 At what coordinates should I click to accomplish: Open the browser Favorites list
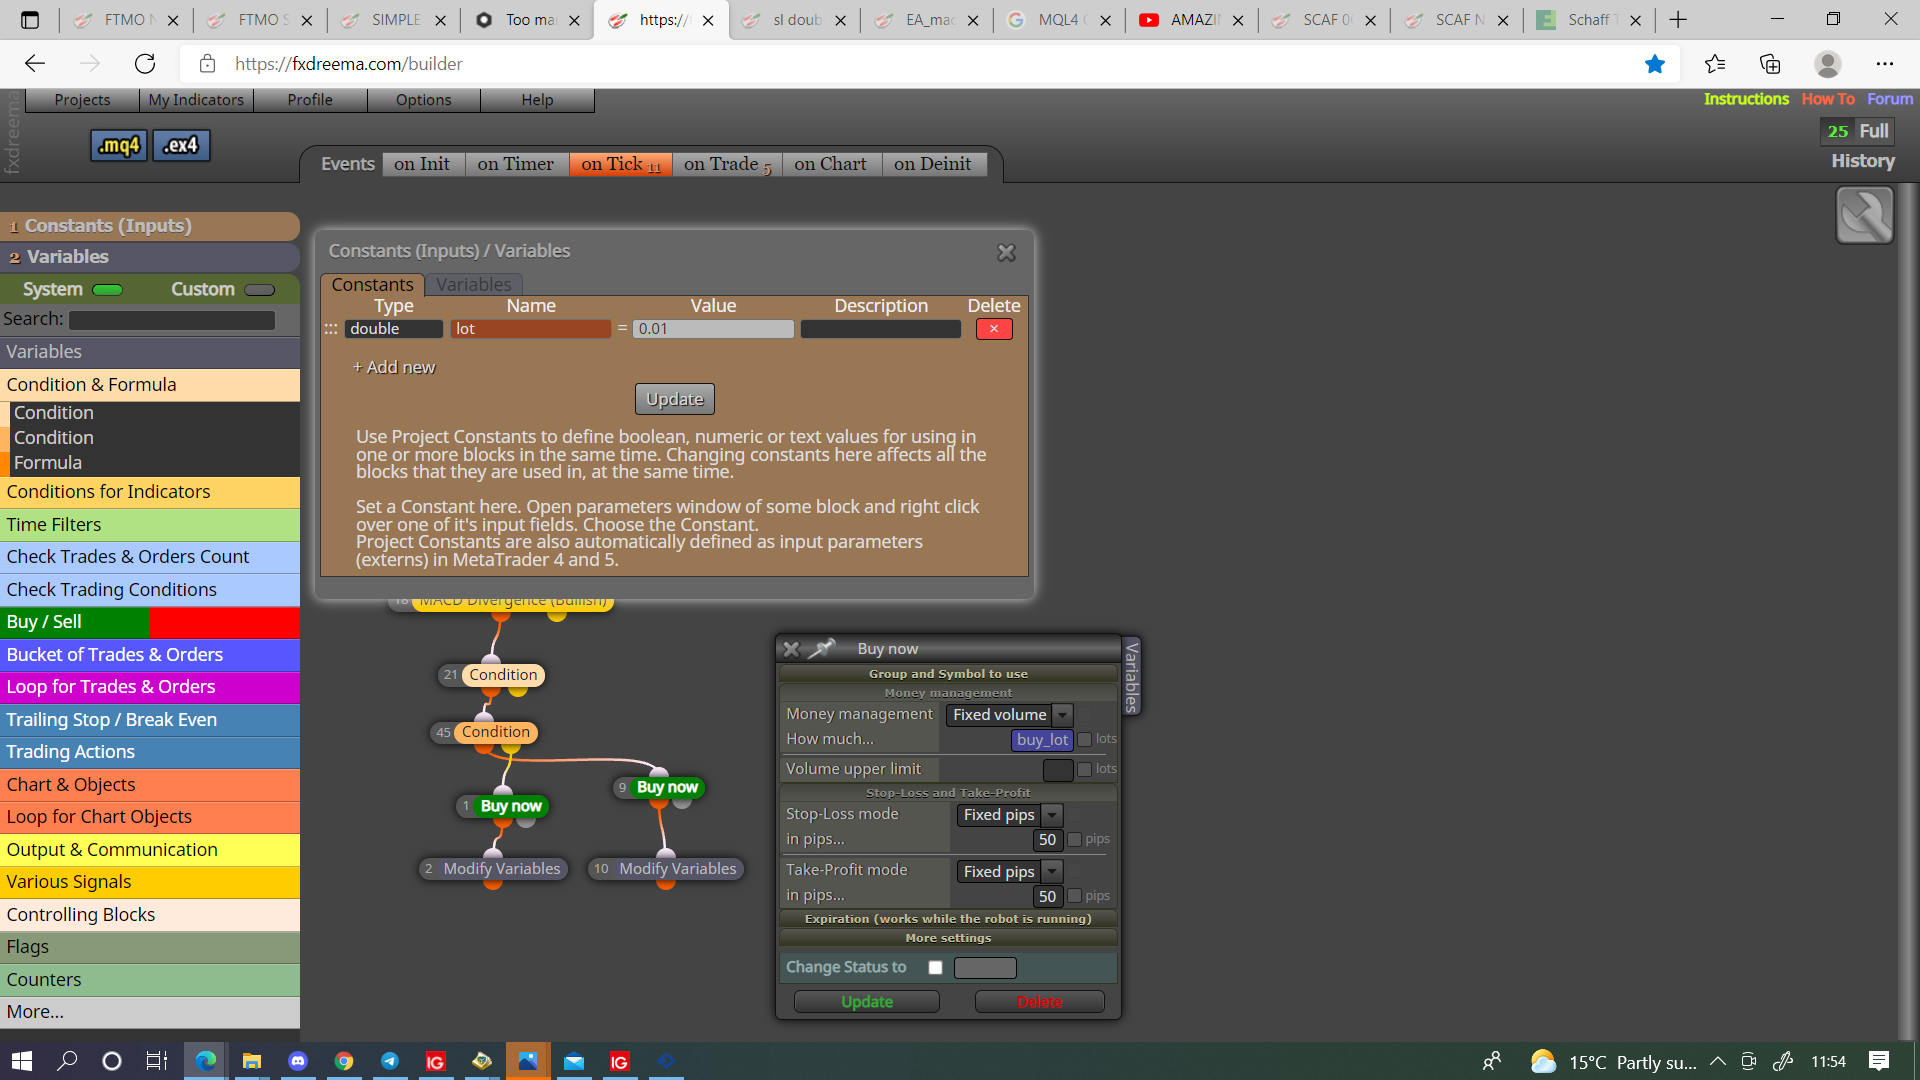point(1715,64)
